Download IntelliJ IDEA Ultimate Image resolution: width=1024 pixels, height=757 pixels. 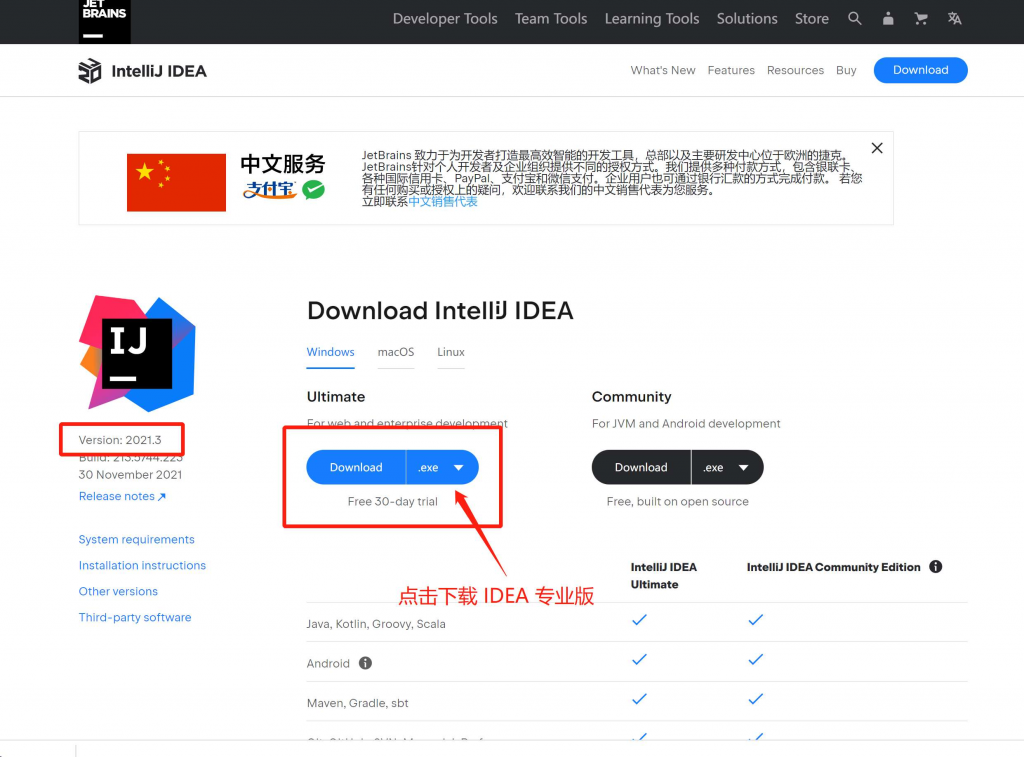click(x=356, y=467)
